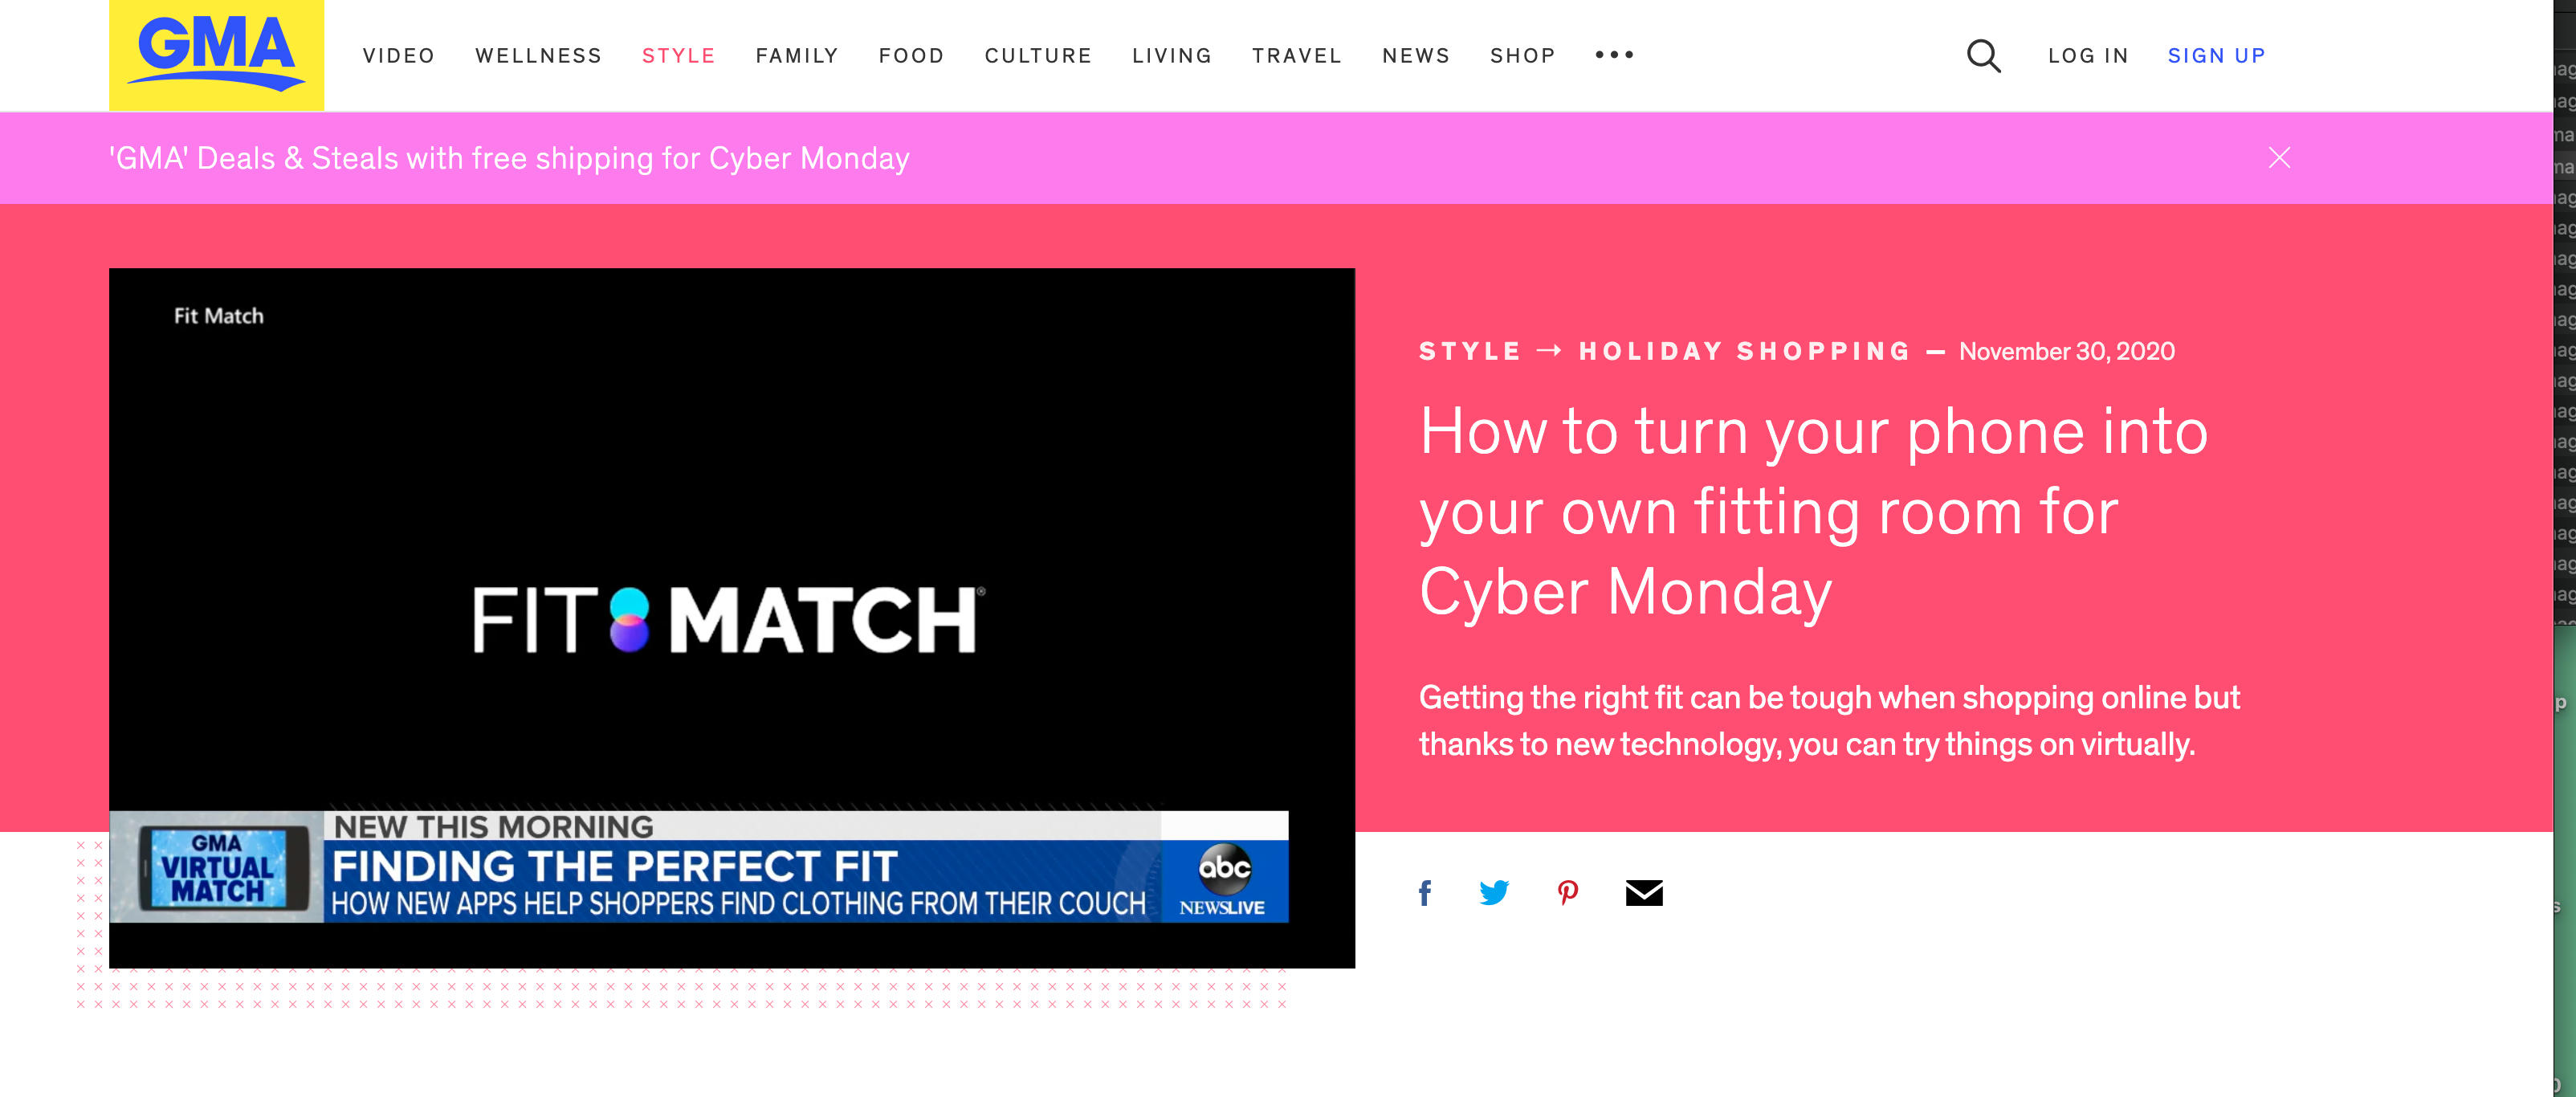Click the HOLIDAY SHOPPING breadcrumb link
The image size is (2576, 1097).
coord(1744,351)
